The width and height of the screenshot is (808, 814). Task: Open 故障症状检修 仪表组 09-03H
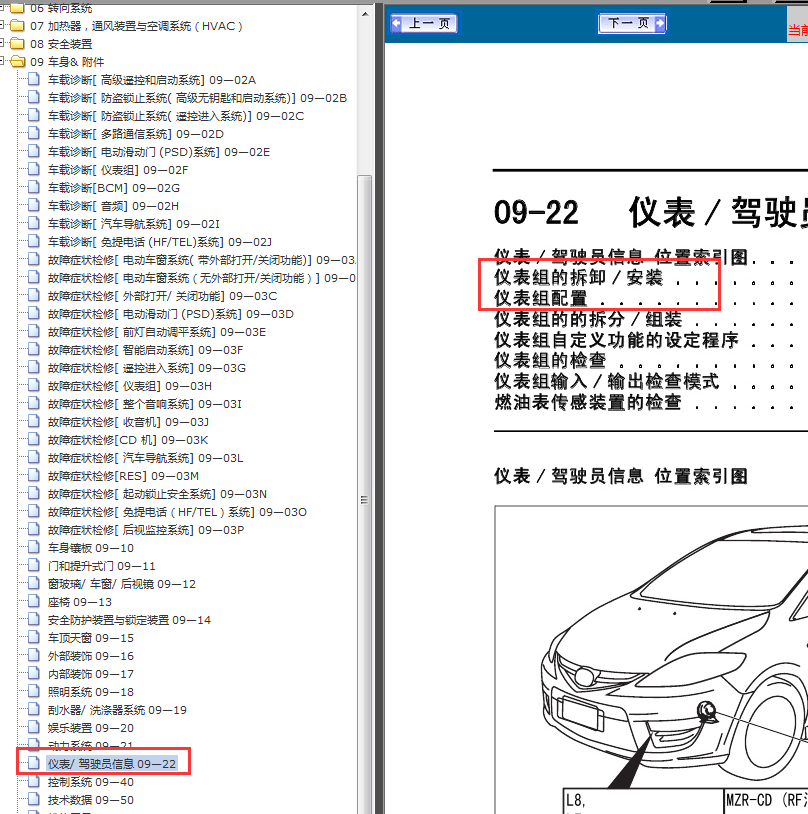point(130,386)
